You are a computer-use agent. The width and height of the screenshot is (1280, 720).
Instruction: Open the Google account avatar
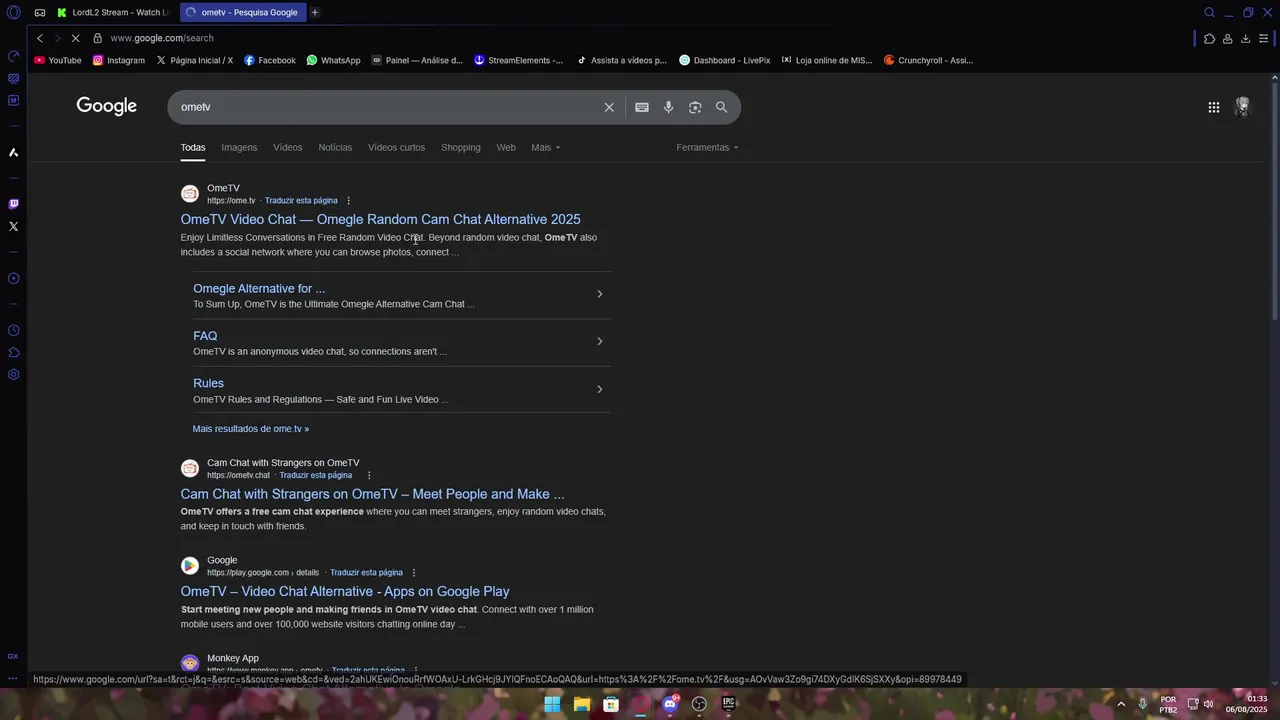click(1243, 107)
